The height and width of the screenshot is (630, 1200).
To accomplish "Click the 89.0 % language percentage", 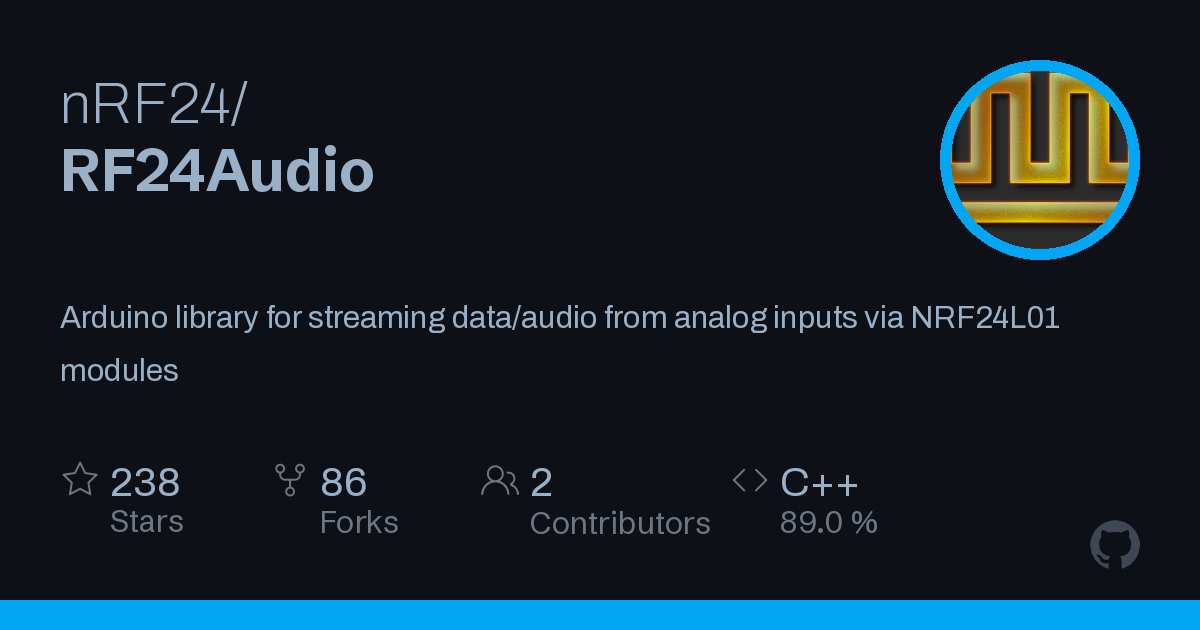I will (829, 522).
